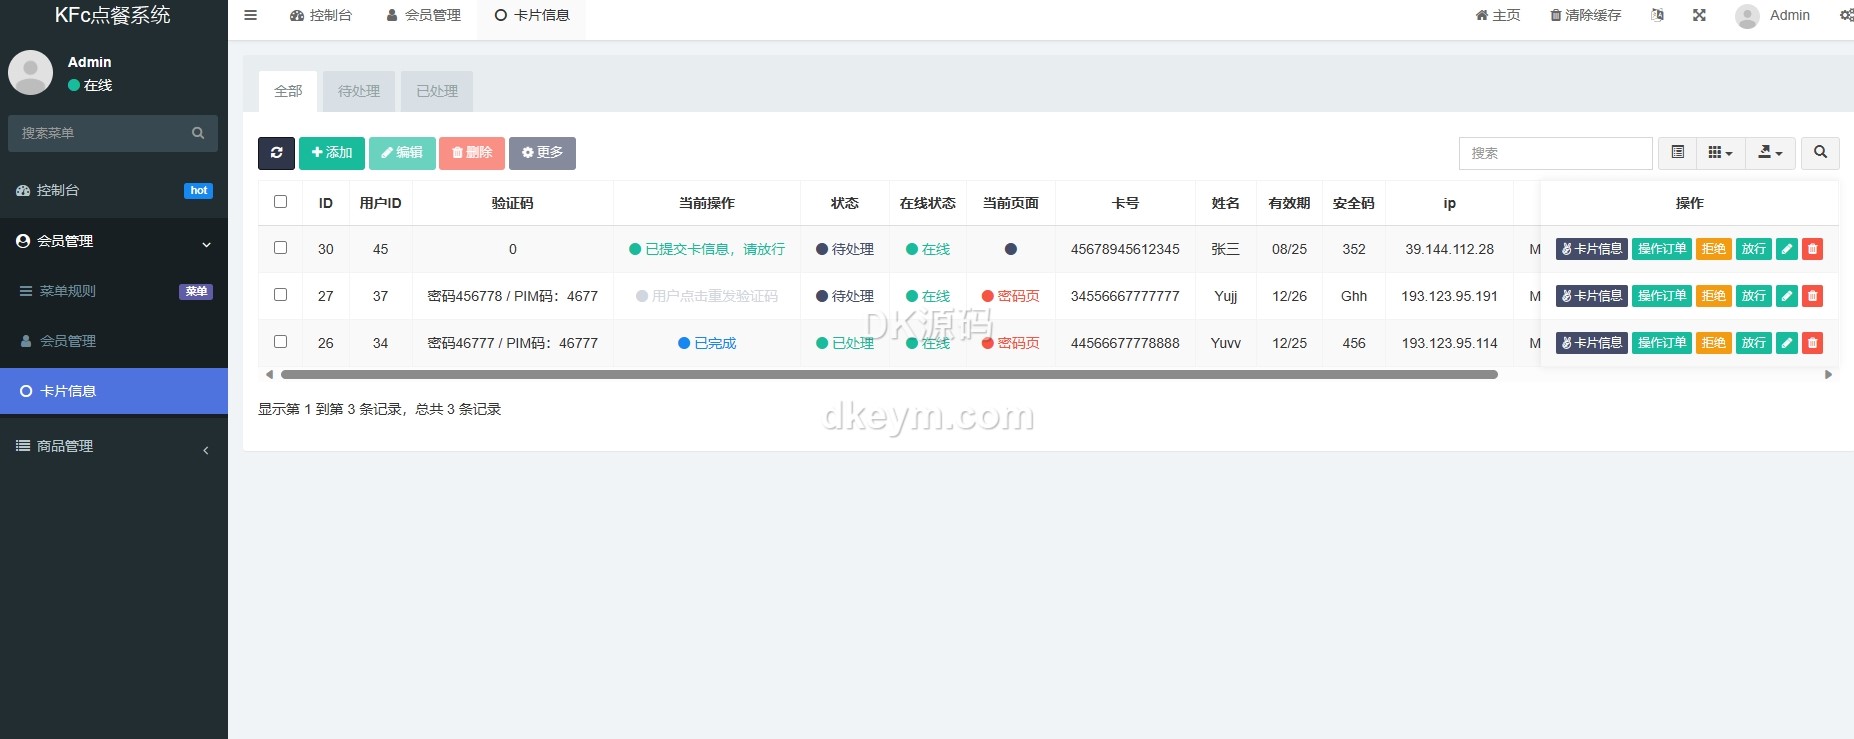Click the hamburger menu toggle icon
Screen dimensions: 1854x739
tap(251, 15)
